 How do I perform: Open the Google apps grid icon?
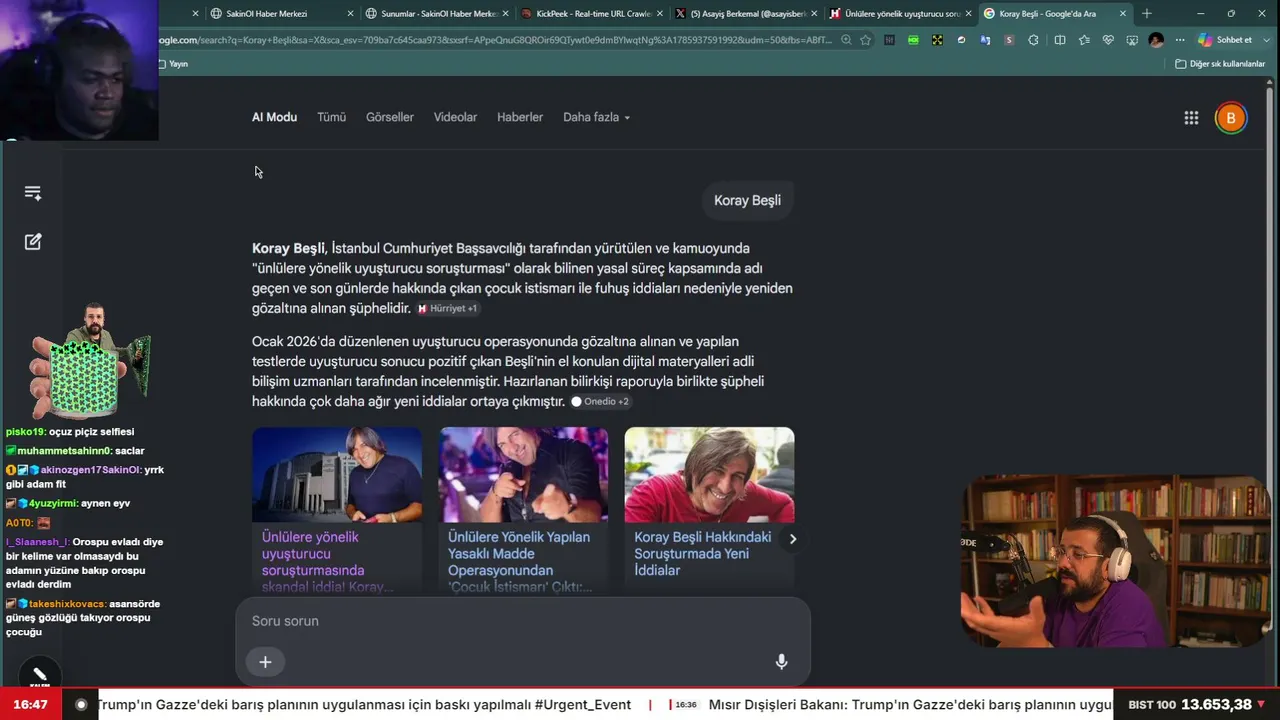[1191, 118]
